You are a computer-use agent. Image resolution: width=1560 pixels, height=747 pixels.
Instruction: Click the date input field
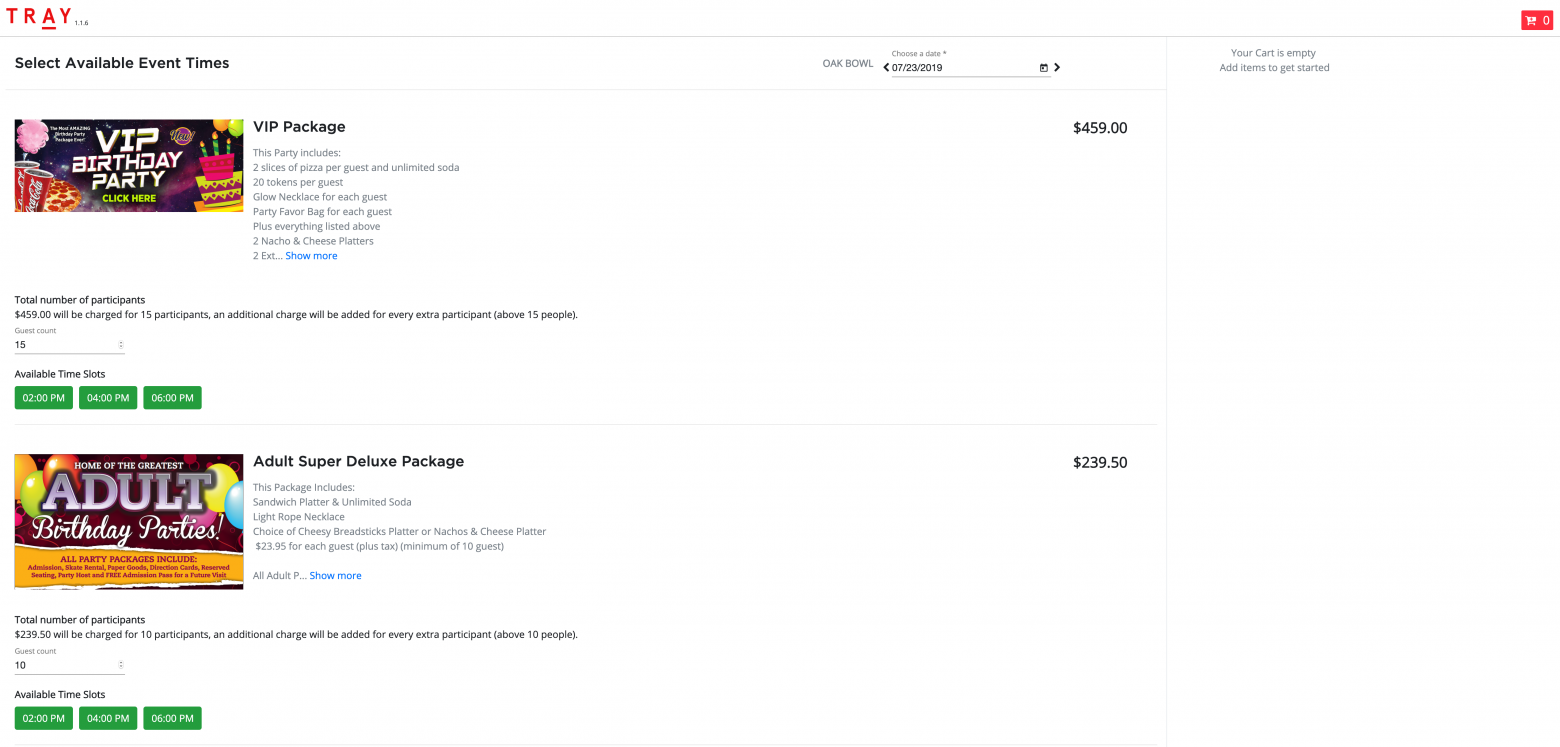(x=960, y=68)
